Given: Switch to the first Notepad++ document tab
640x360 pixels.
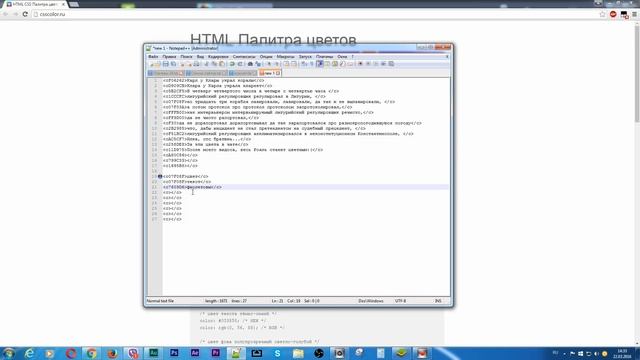Looking at the screenshot, I should click(166, 73).
